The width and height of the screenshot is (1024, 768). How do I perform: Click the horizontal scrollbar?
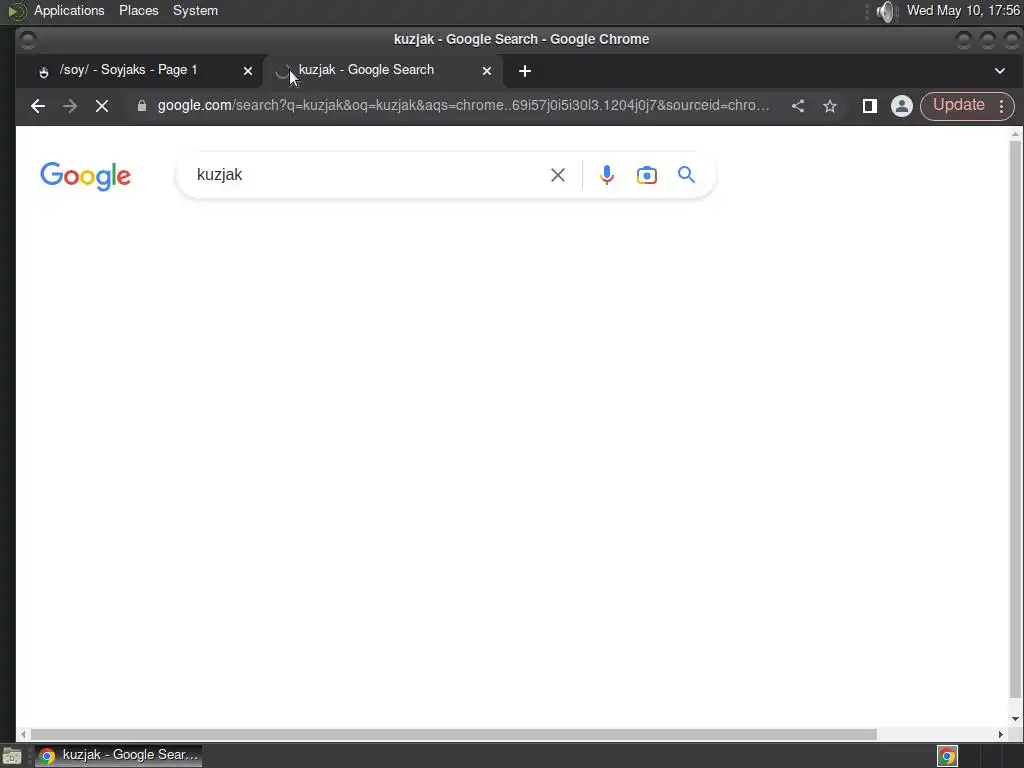click(453, 735)
